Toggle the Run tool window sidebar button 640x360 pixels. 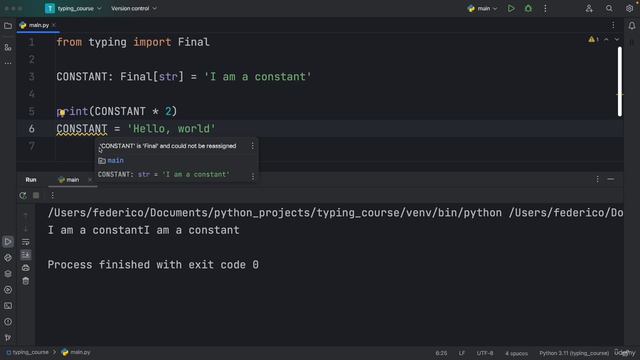point(8,242)
